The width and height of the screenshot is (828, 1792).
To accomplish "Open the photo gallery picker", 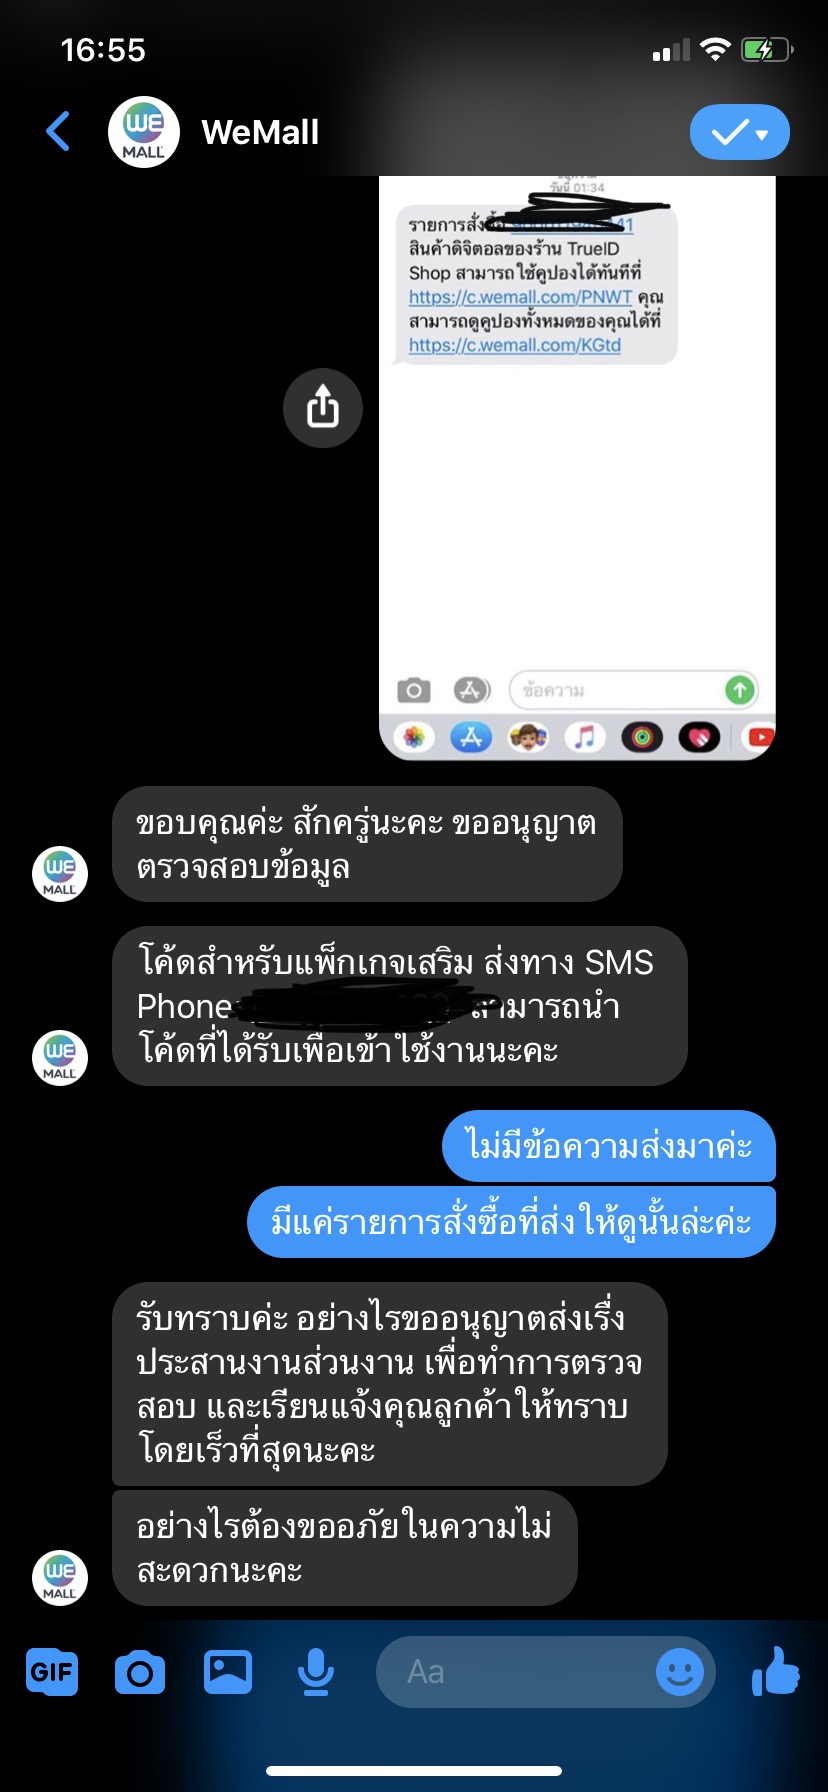I will point(228,1671).
